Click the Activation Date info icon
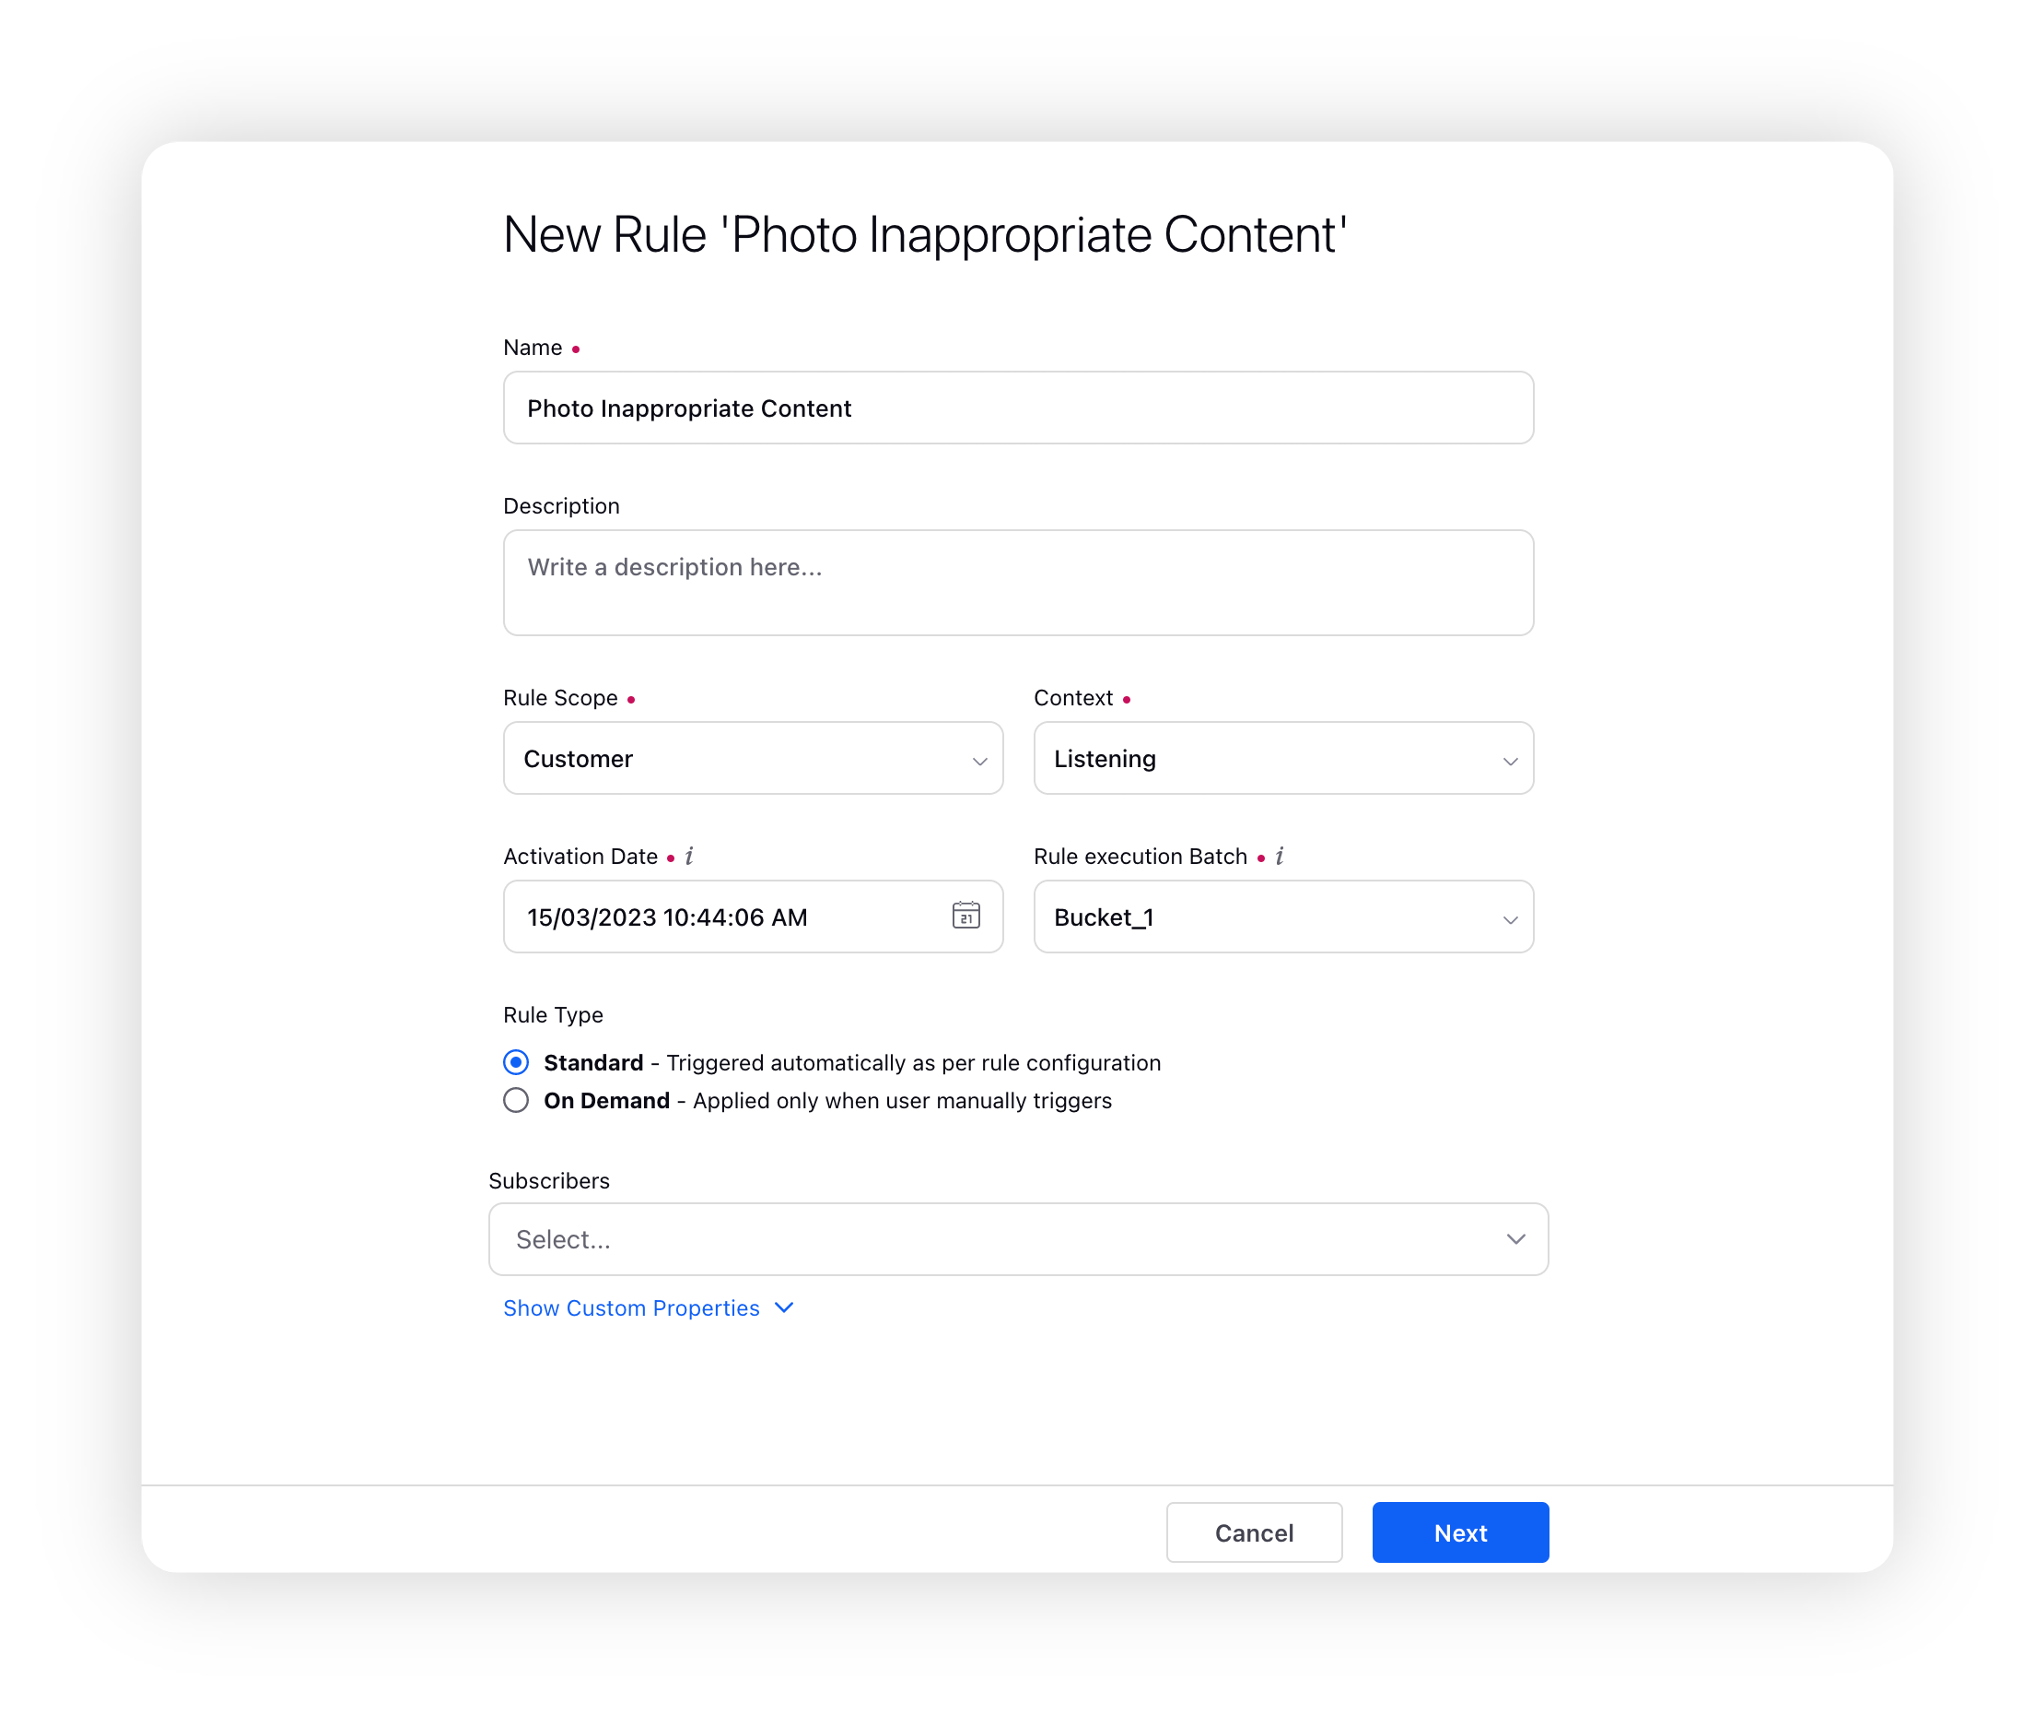Screen dimensions: 2035x1714 (x=689, y=856)
